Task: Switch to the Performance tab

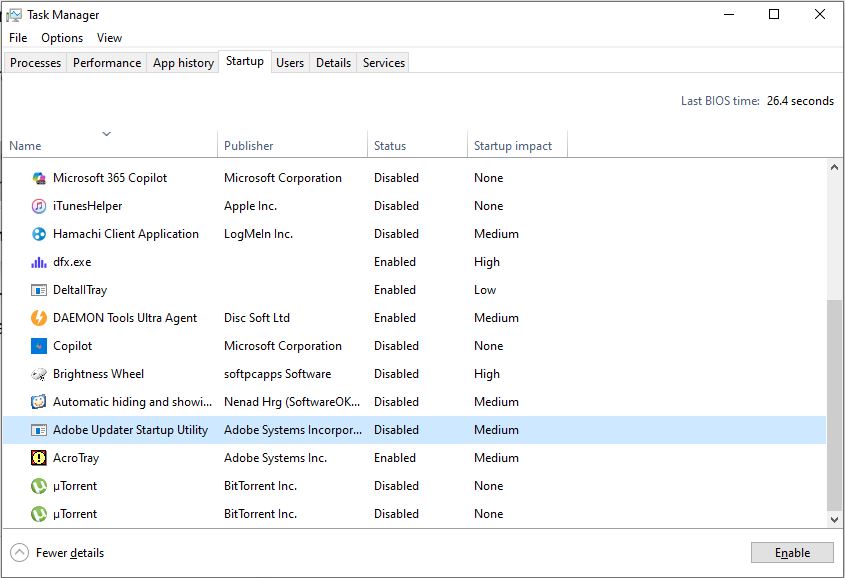Action: click(107, 62)
